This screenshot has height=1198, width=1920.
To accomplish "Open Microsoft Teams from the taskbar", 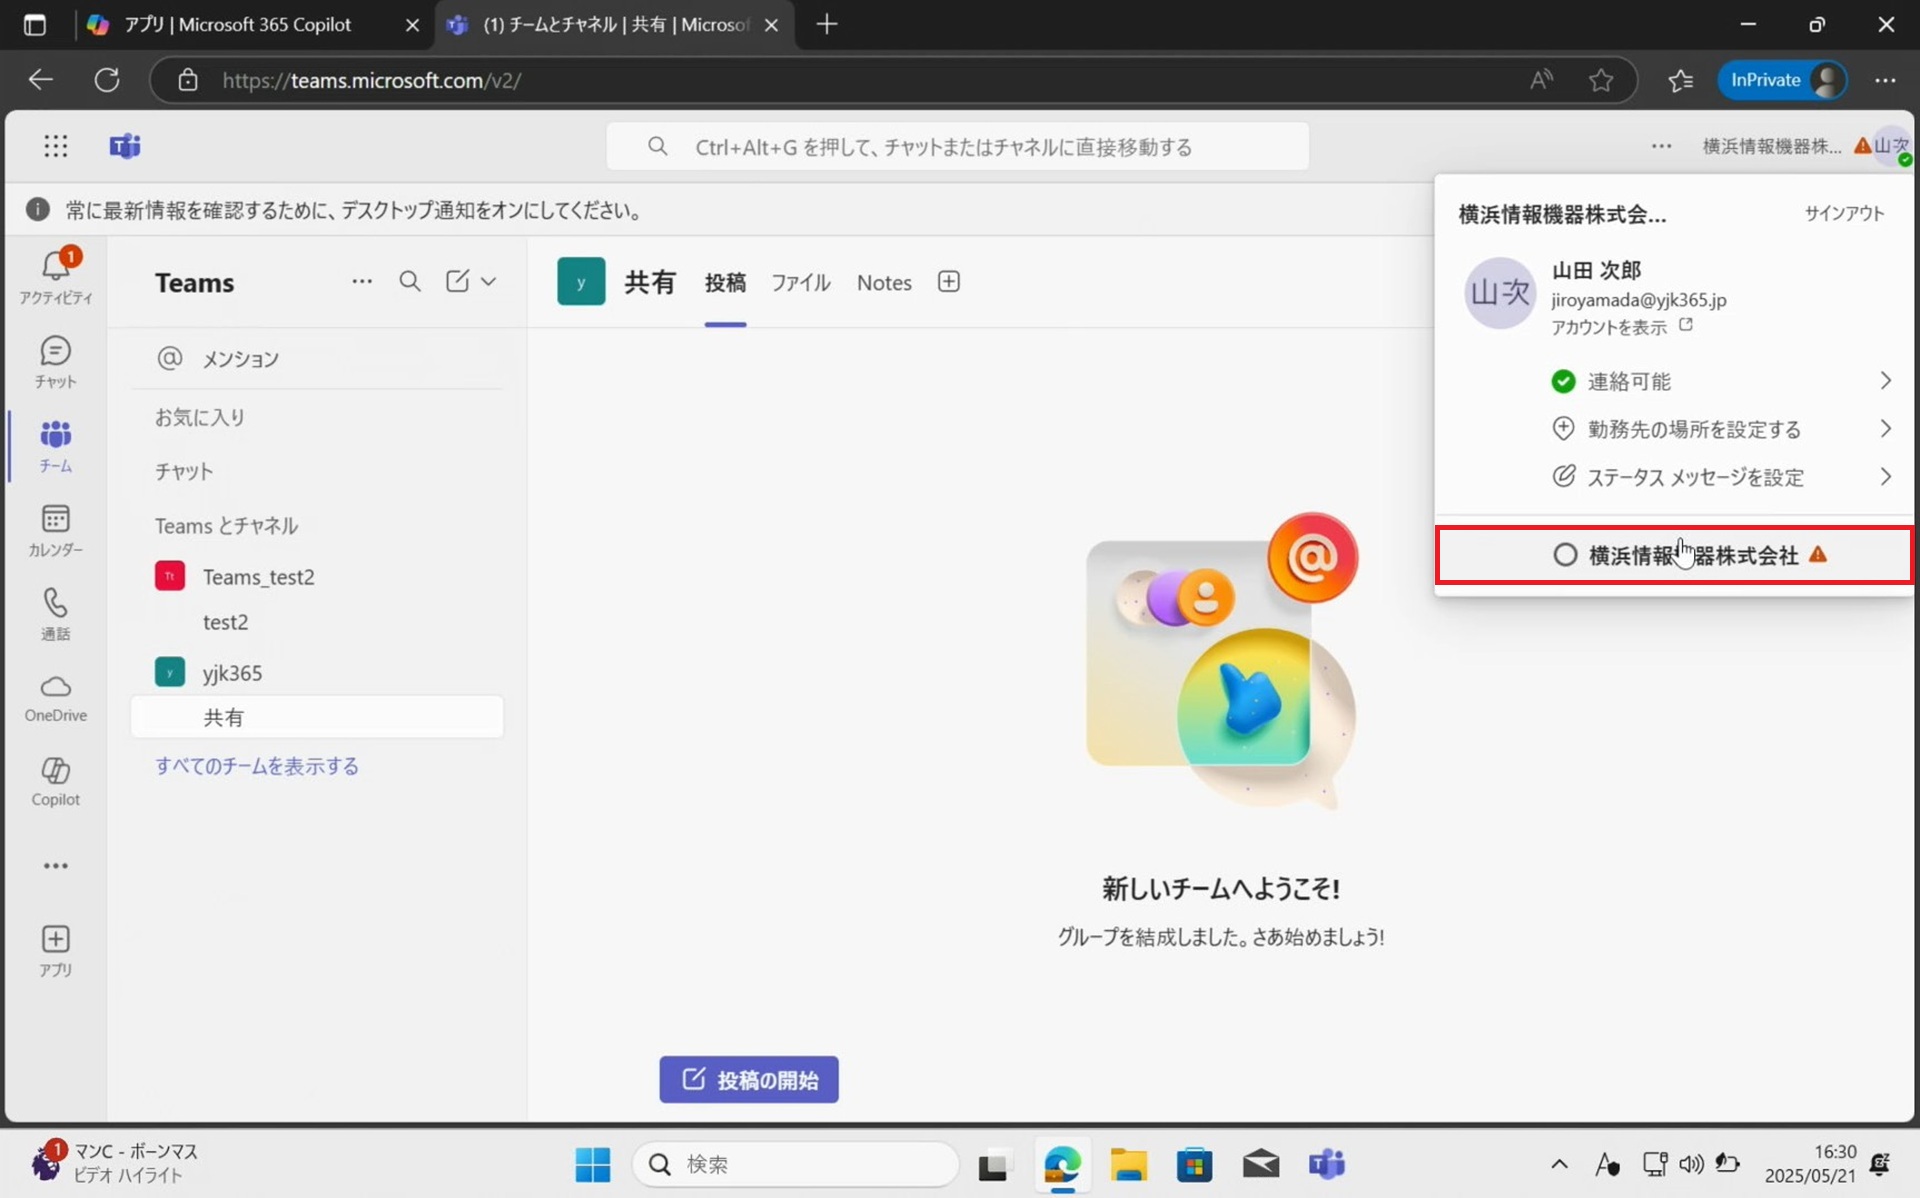I will point(1327,1164).
